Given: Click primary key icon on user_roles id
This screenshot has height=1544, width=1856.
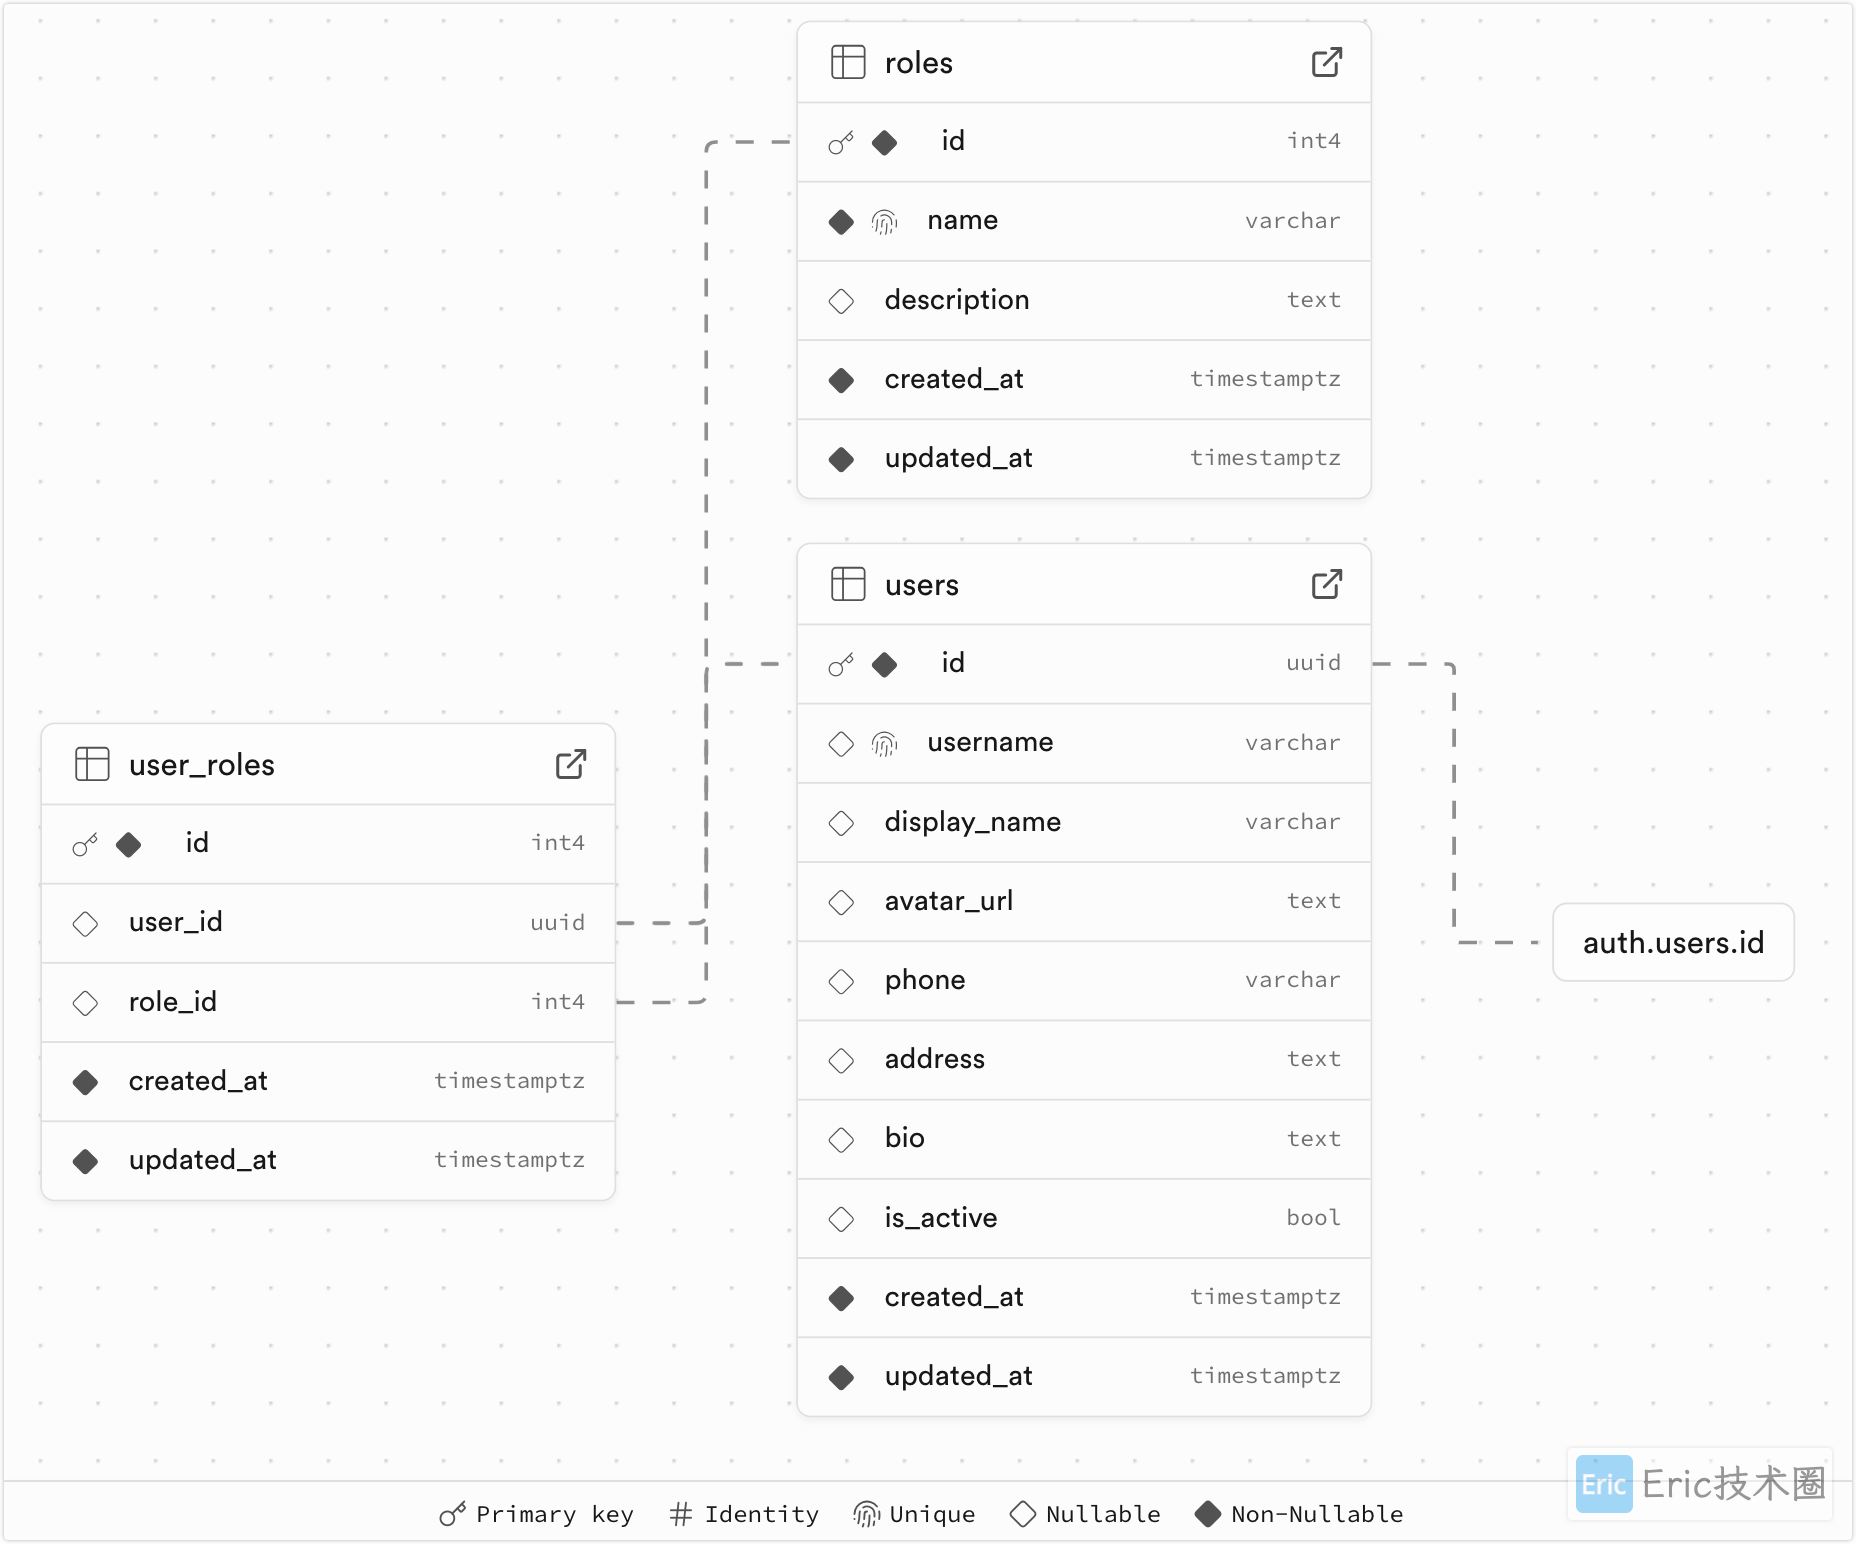Looking at the screenshot, I should tap(85, 844).
